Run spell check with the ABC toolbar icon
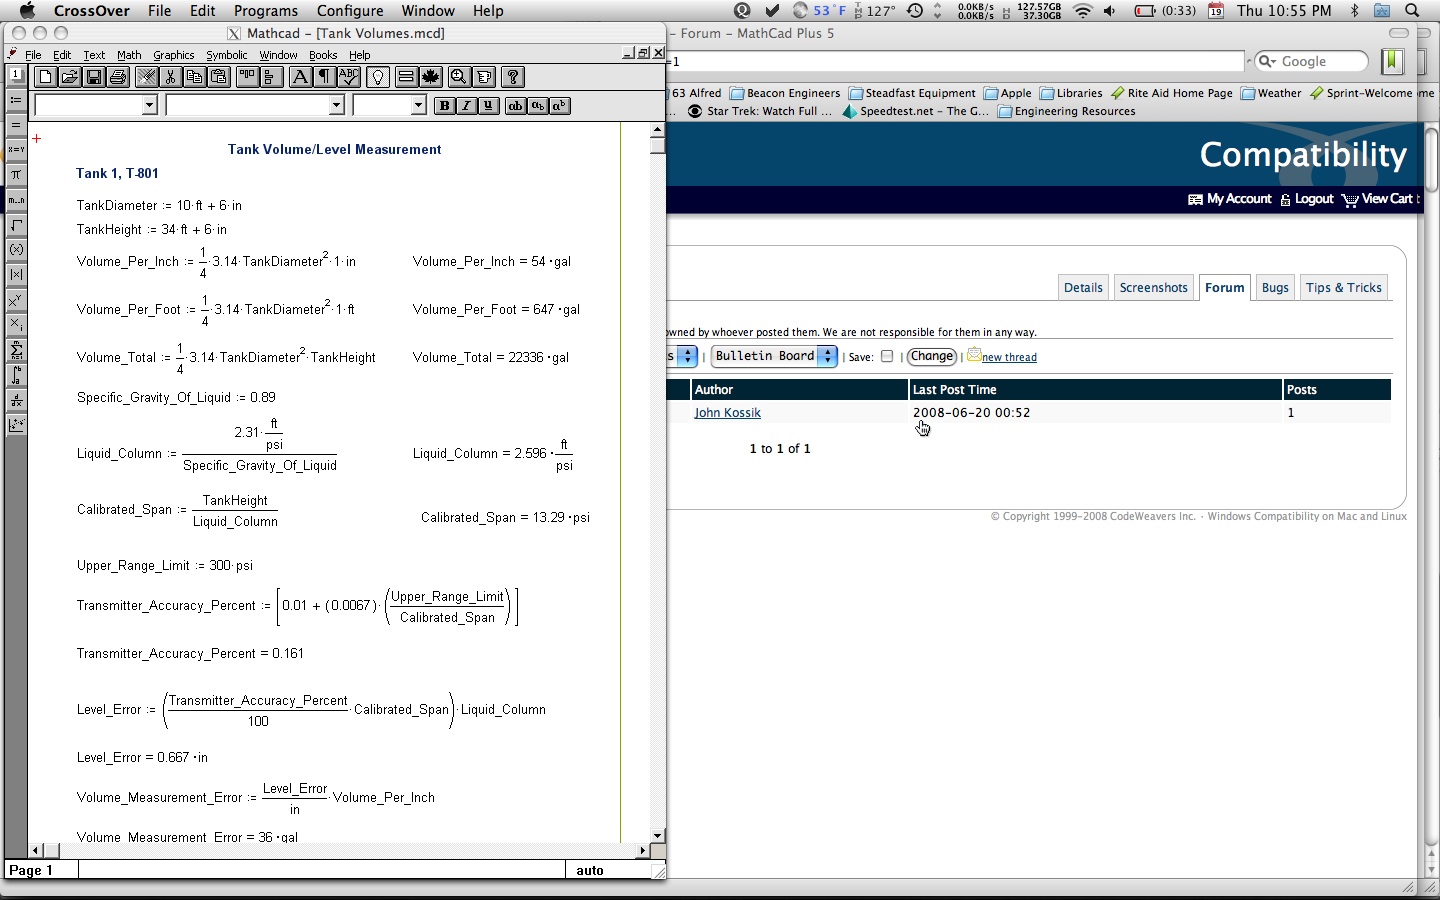The width and height of the screenshot is (1440, 900). [x=348, y=77]
